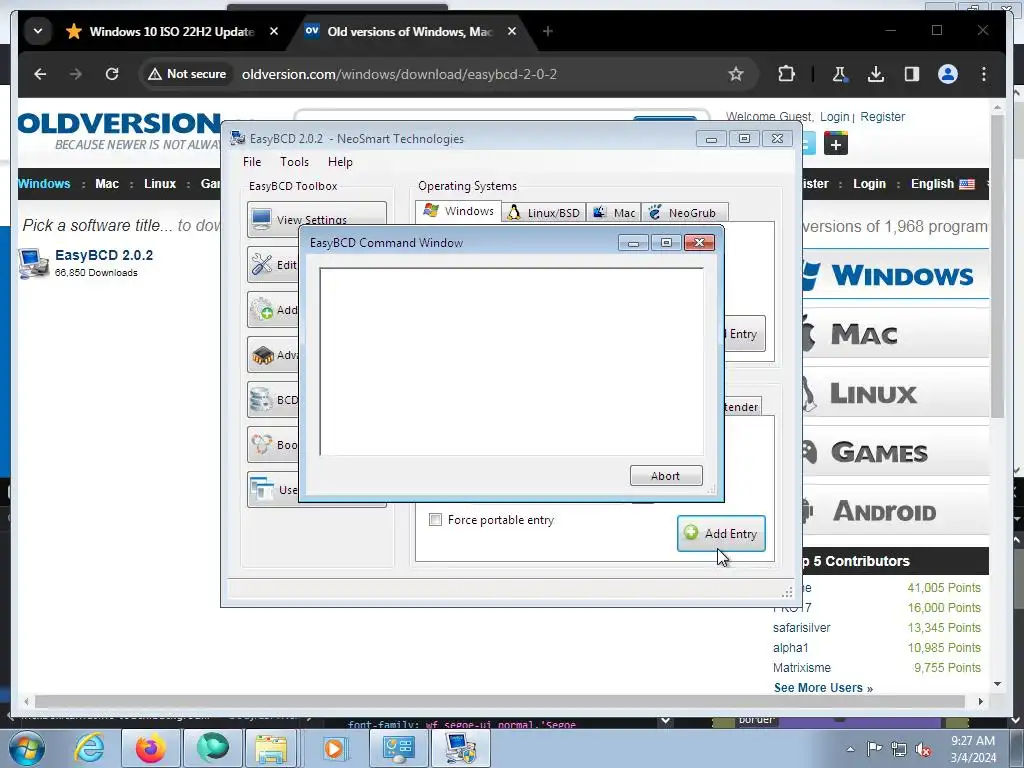Viewport: 1024px width, 768px height.
Task: Click Windows in the site navigation bar
Action: pyautogui.click(x=44, y=184)
